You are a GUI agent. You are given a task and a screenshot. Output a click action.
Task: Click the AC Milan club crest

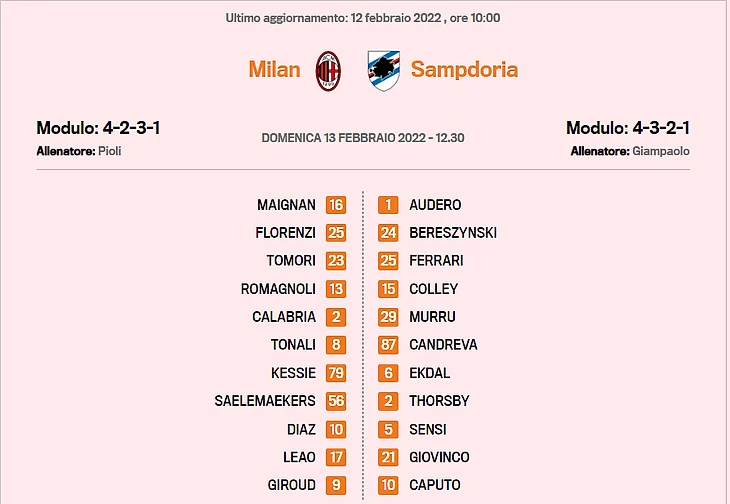click(x=328, y=71)
